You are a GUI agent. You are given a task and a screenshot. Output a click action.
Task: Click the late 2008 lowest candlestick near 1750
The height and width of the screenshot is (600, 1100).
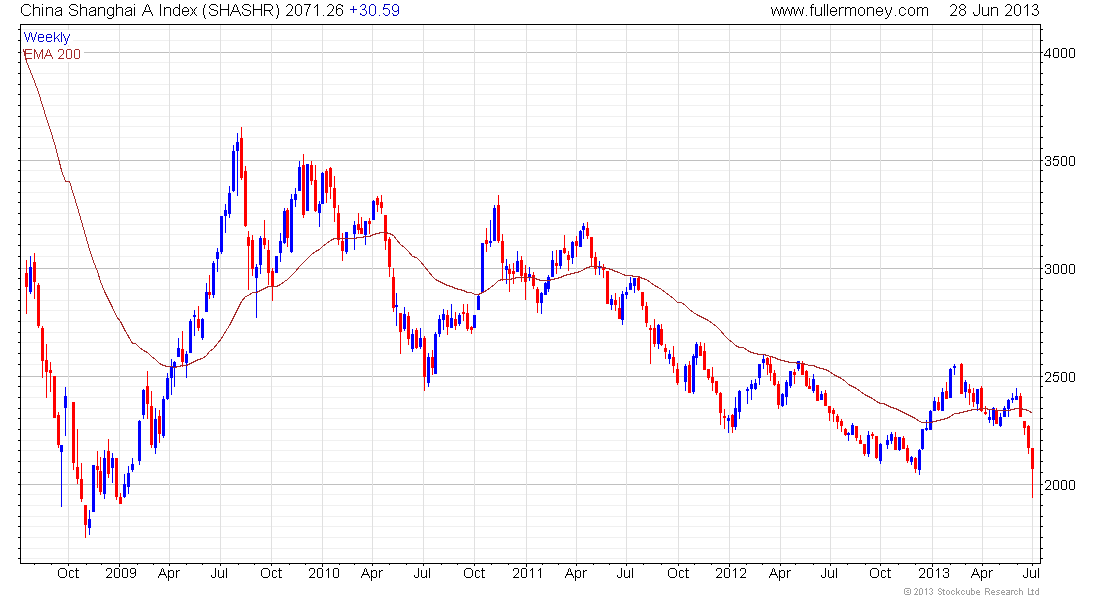click(86, 521)
